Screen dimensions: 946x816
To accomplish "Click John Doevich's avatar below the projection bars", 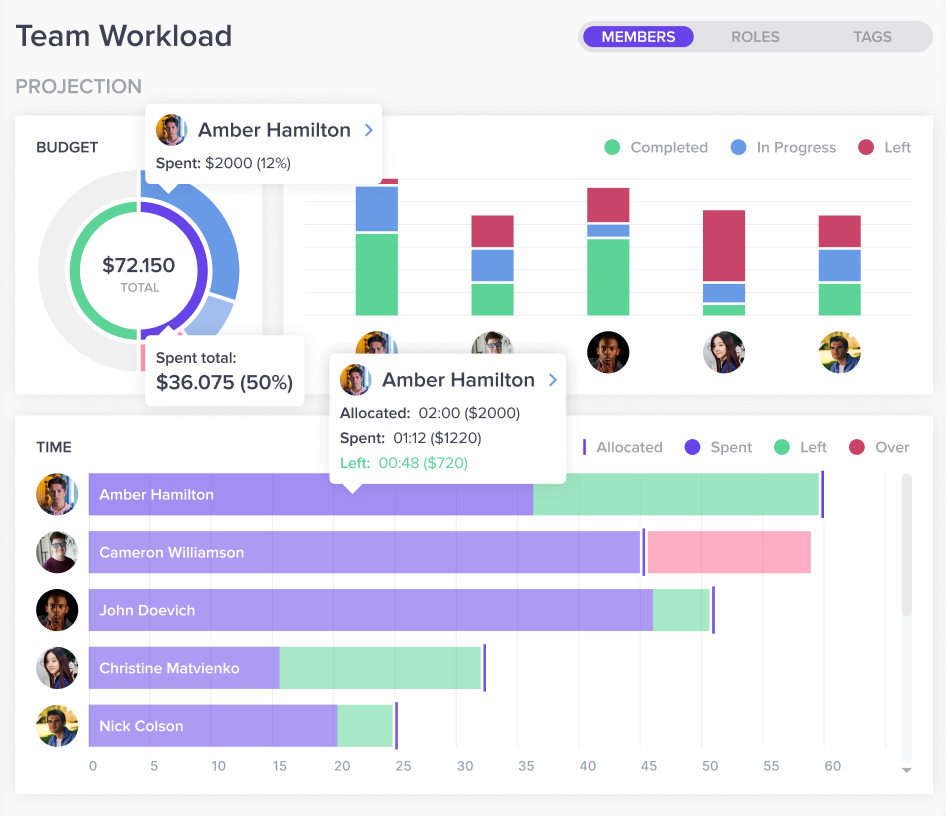I will click(608, 352).
